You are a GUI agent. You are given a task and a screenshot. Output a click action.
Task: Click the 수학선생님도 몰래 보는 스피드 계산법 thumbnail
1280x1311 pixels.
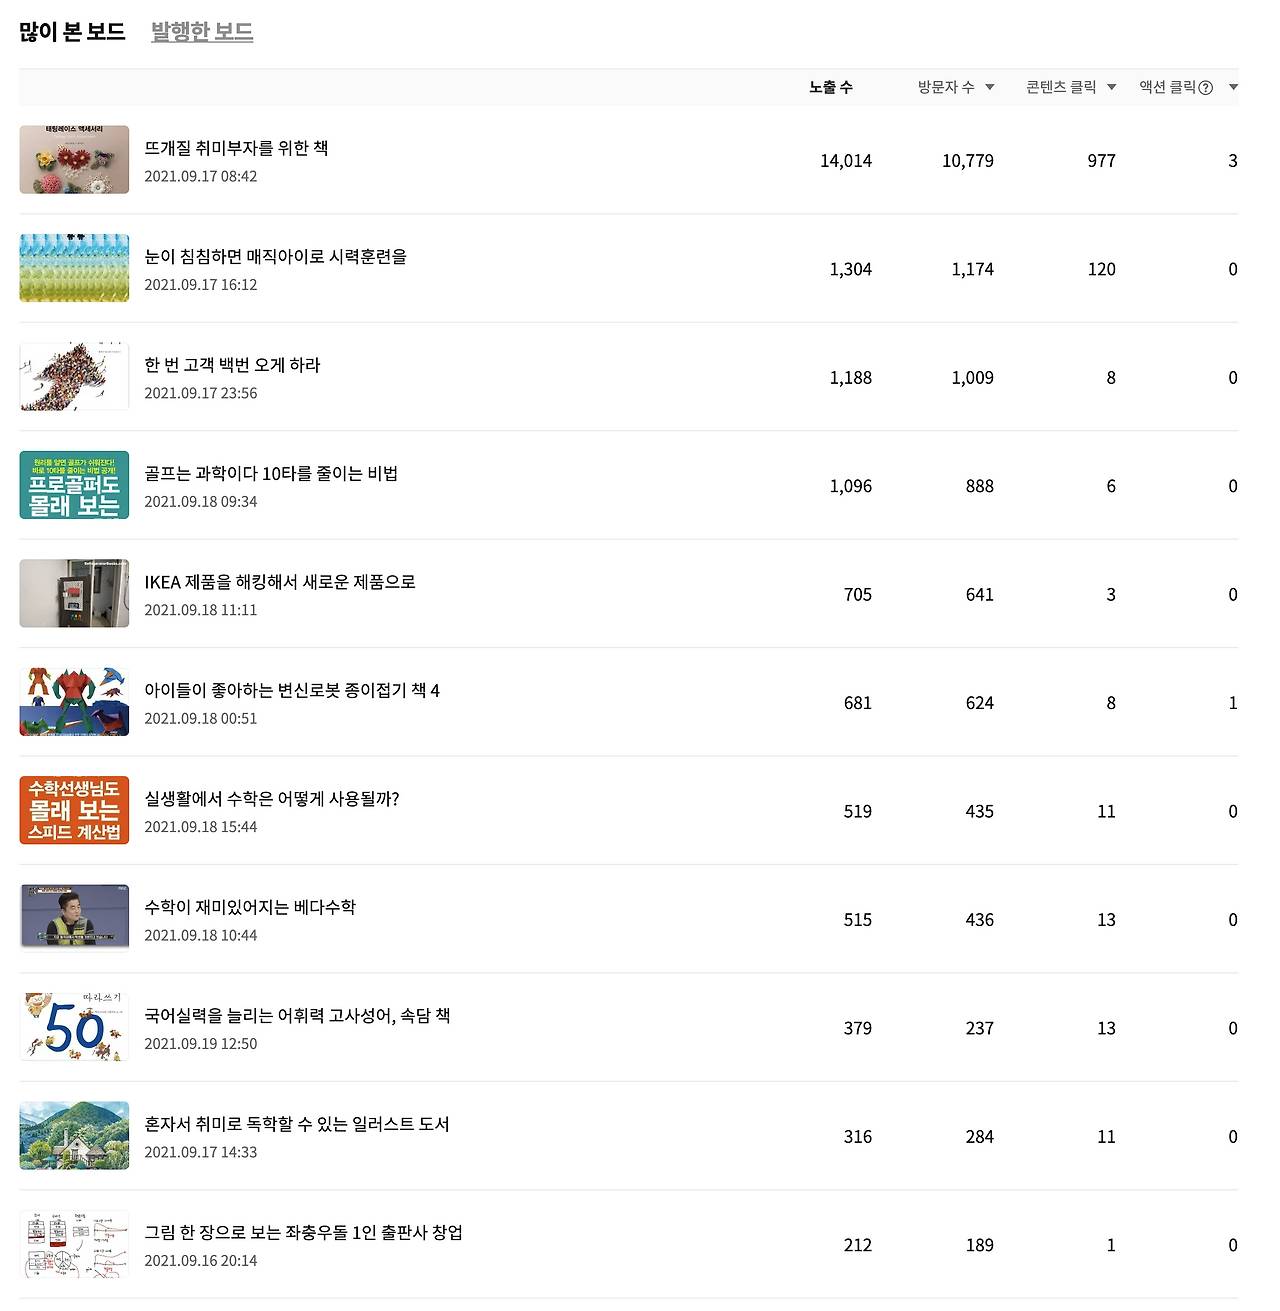click(x=74, y=810)
